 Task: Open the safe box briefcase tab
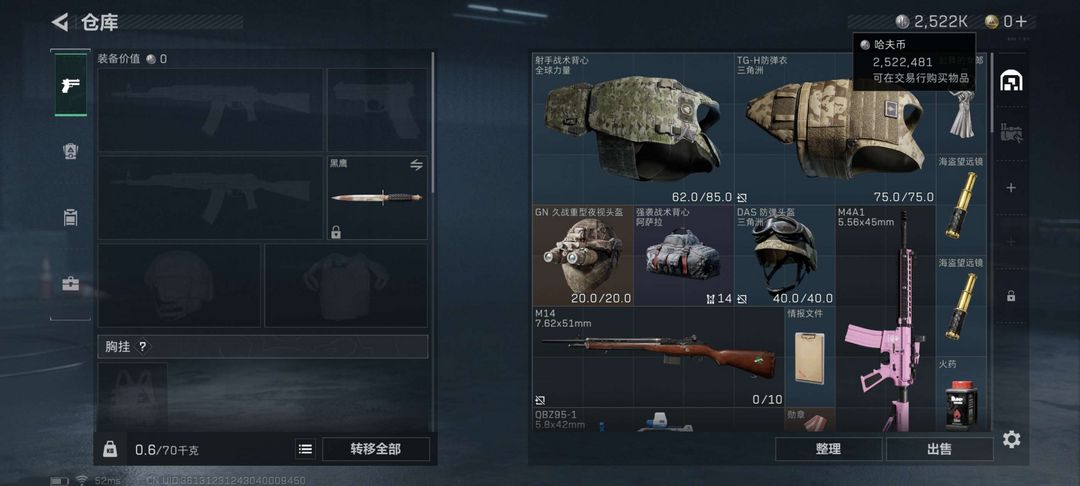[x=70, y=284]
